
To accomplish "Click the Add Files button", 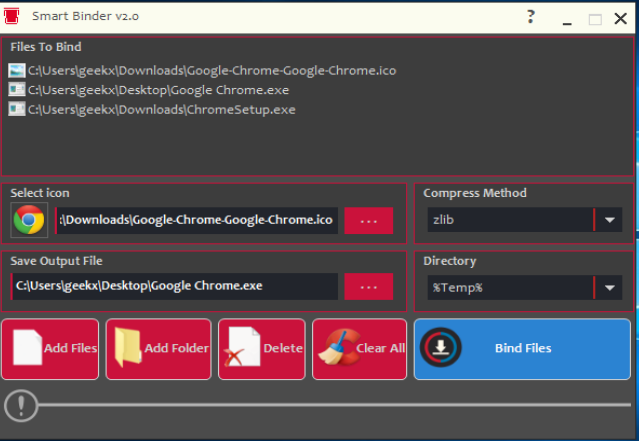I will click(x=50, y=349).
